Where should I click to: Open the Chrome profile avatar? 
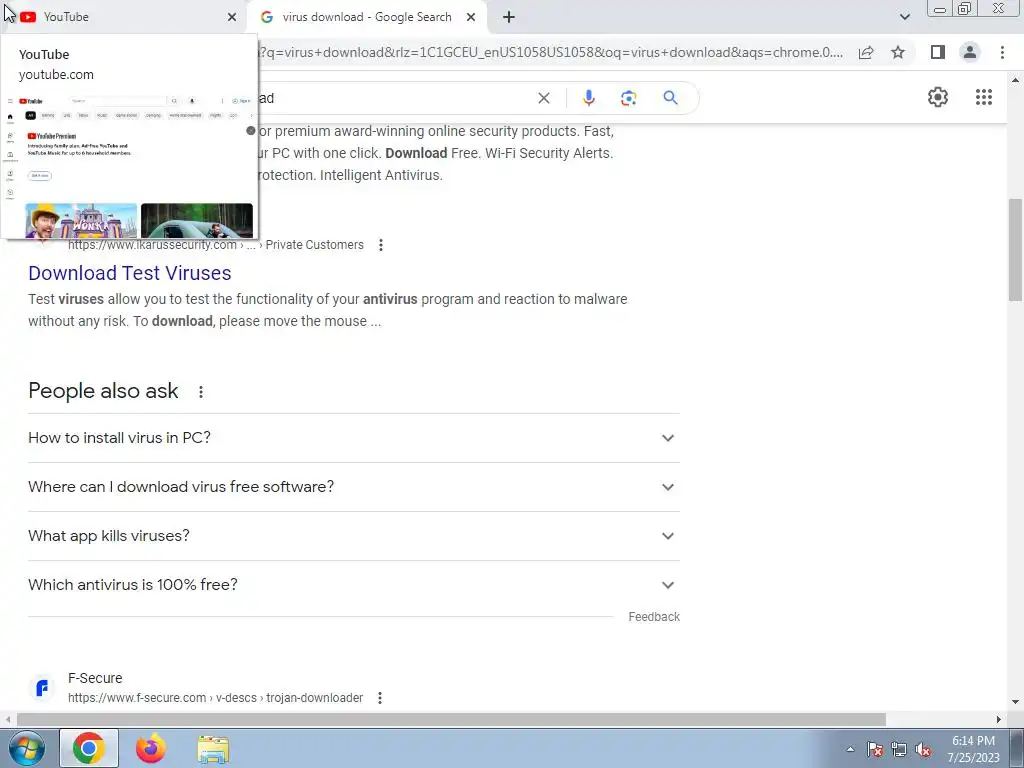[x=970, y=52]
